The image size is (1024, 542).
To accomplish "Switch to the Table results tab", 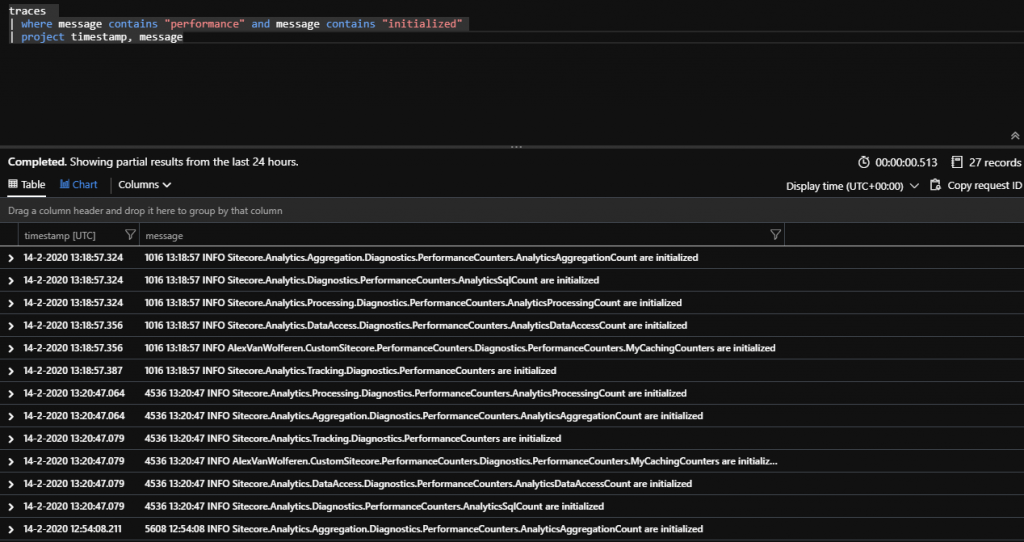I will coord(27,185).
